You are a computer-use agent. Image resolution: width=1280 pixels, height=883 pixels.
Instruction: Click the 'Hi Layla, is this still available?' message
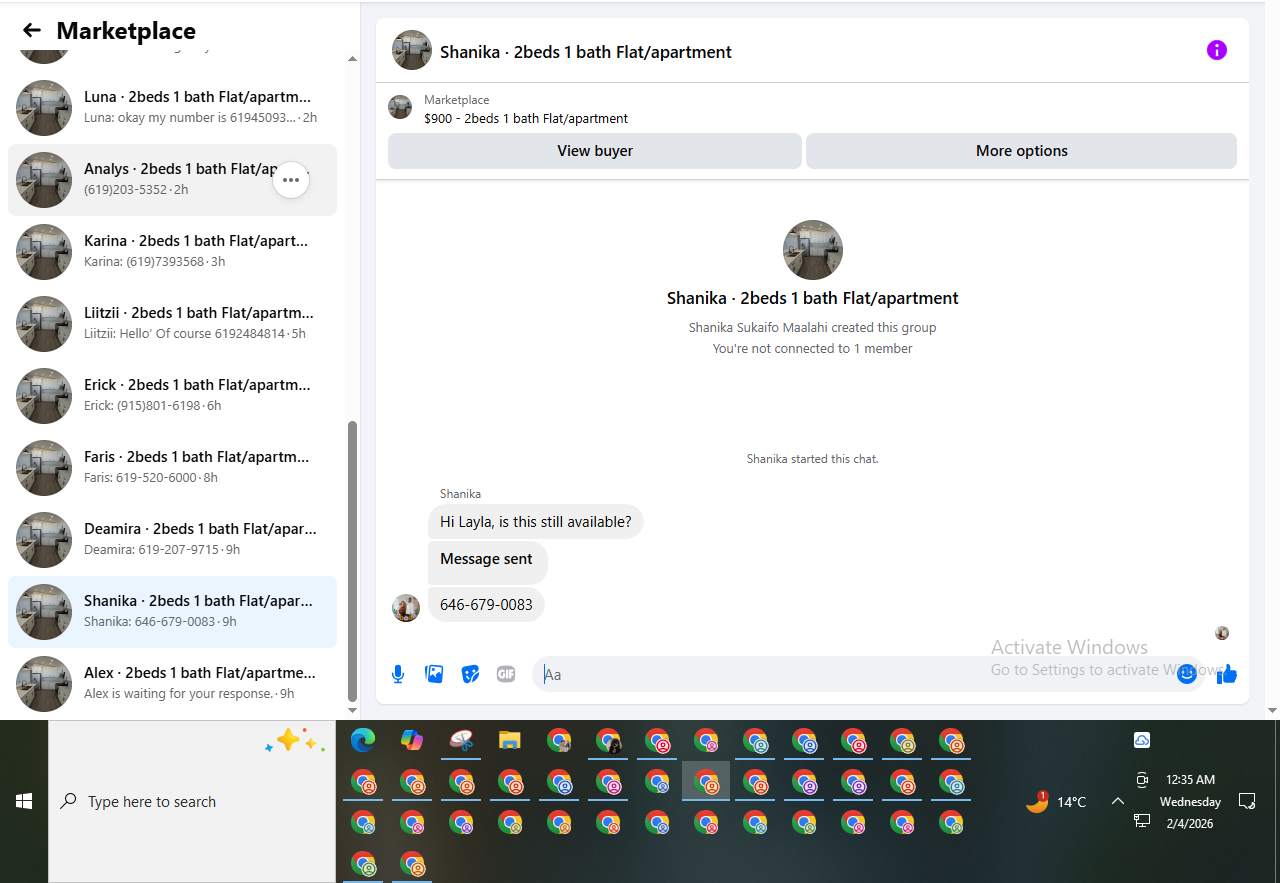click(536, 522)
